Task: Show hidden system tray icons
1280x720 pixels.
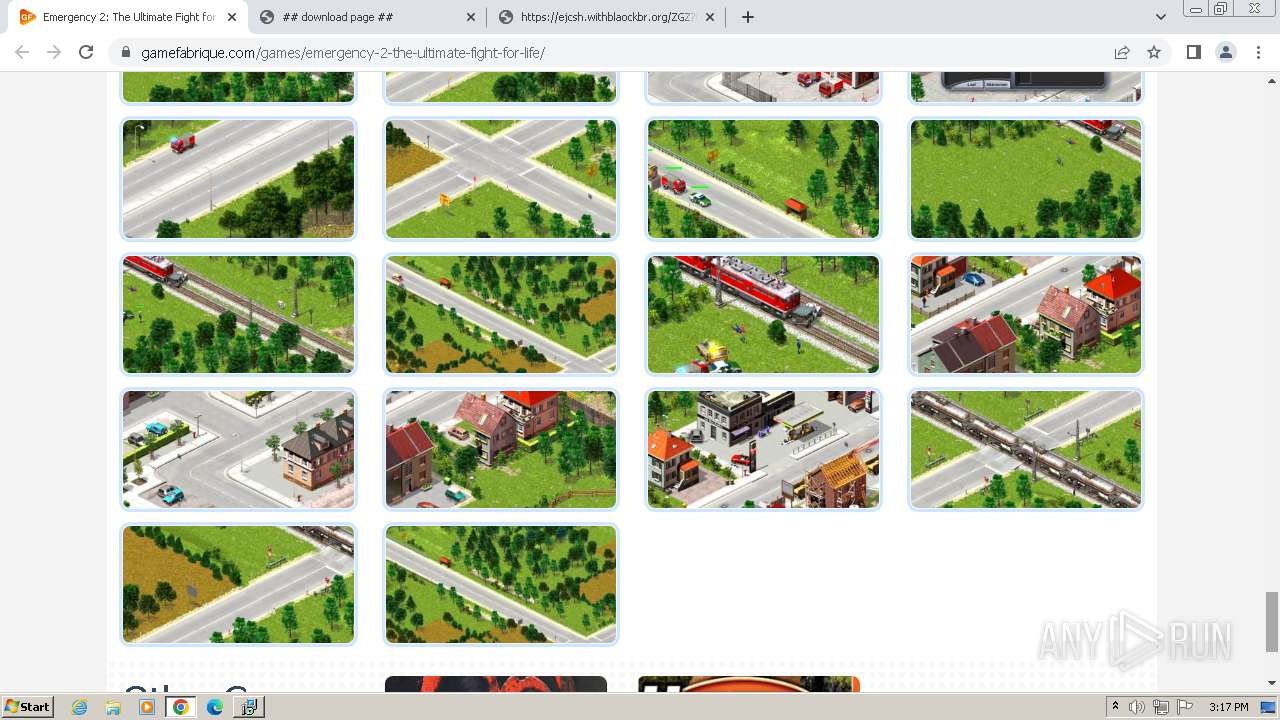Action: click(x=1115, y=707)
